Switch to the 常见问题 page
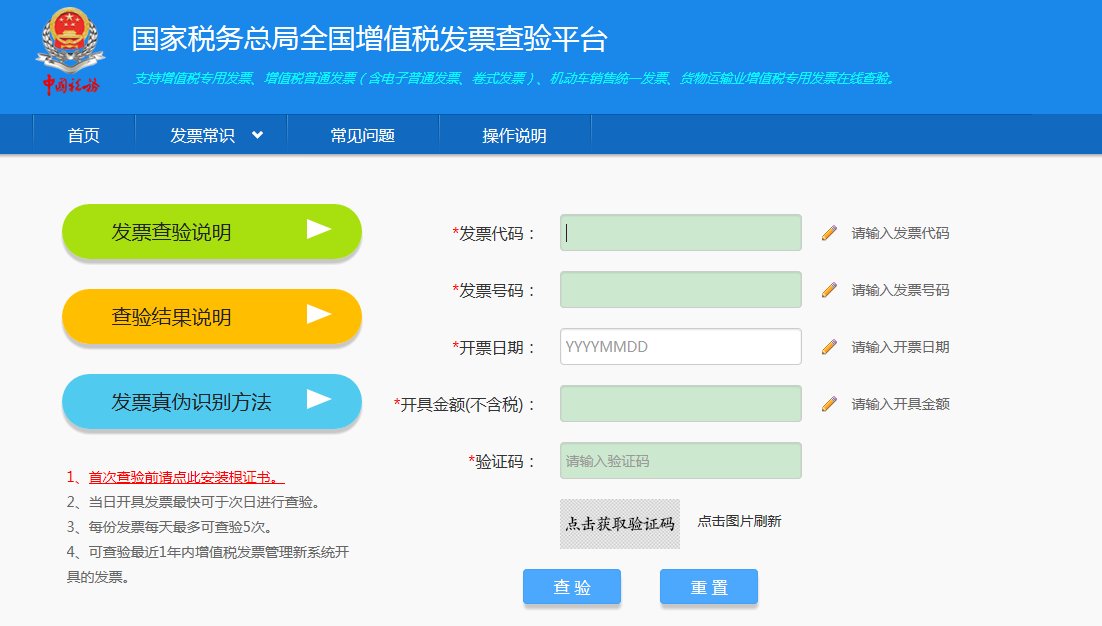Image resolution: width=1102 pixels, height=626 pixels. 362,134
